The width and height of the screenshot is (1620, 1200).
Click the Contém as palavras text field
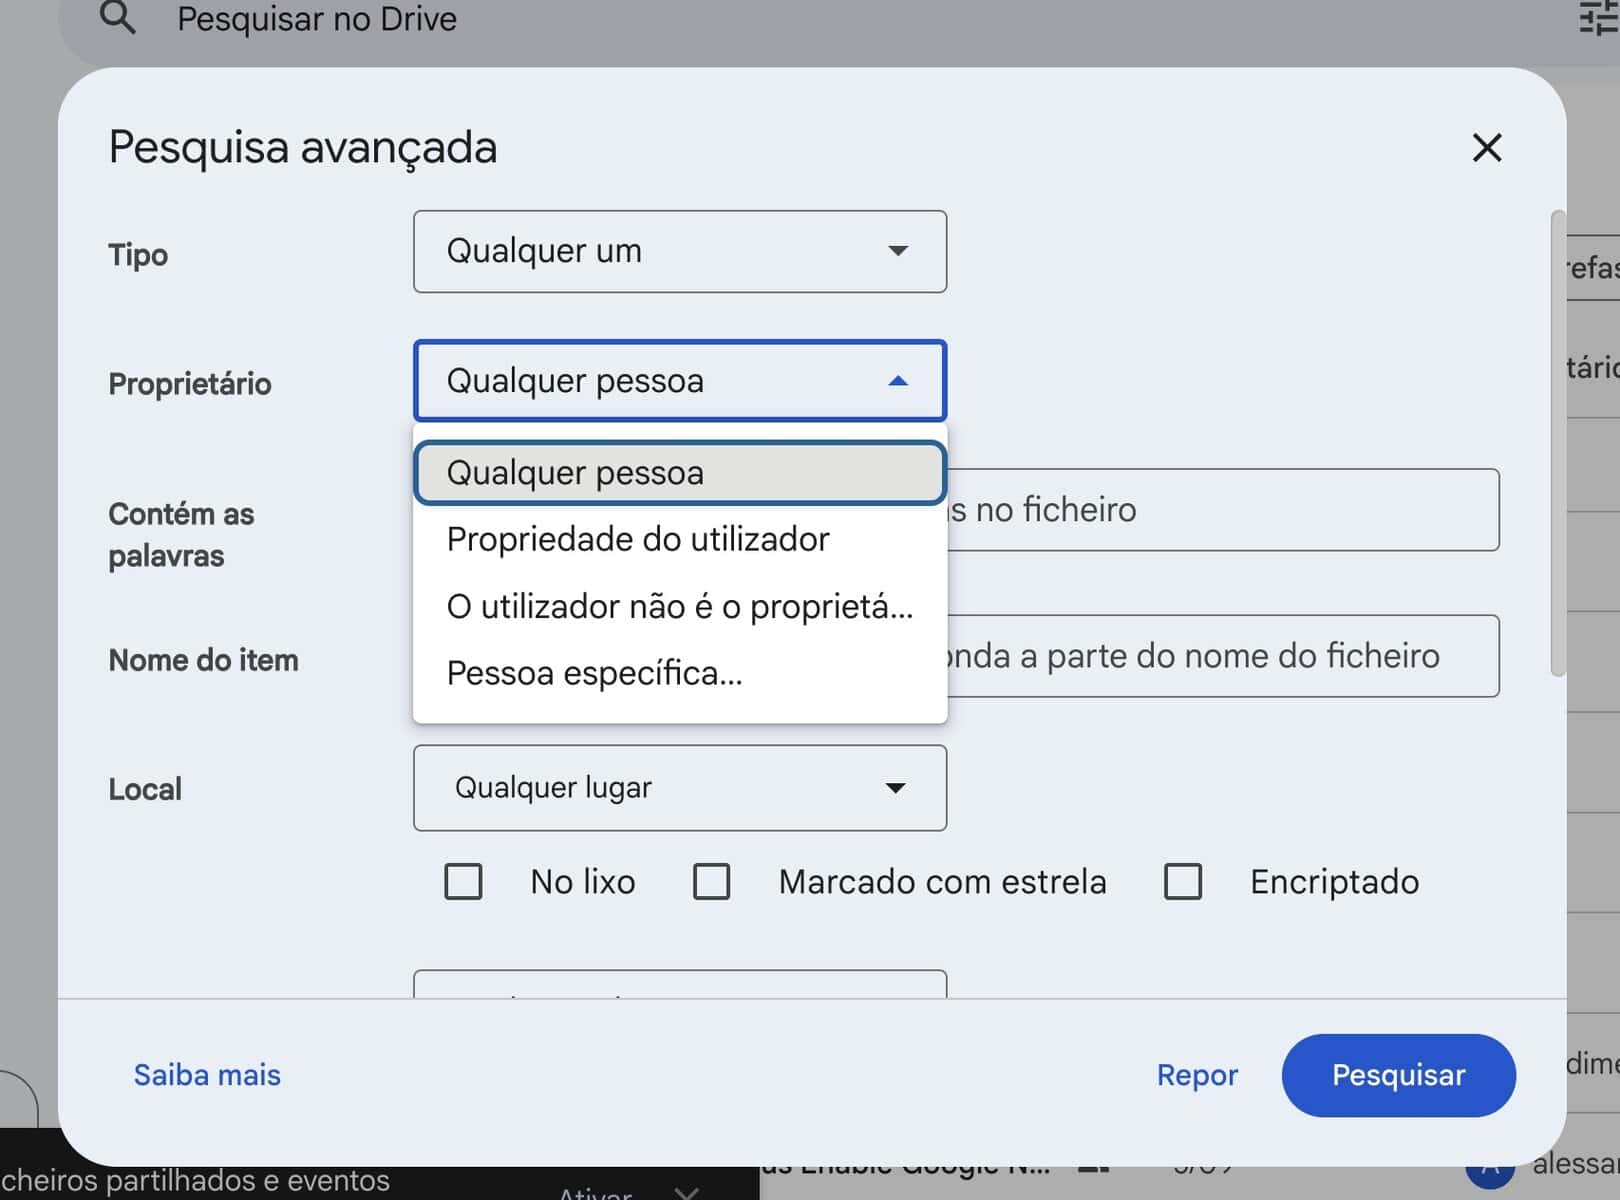pos(1220,510)
